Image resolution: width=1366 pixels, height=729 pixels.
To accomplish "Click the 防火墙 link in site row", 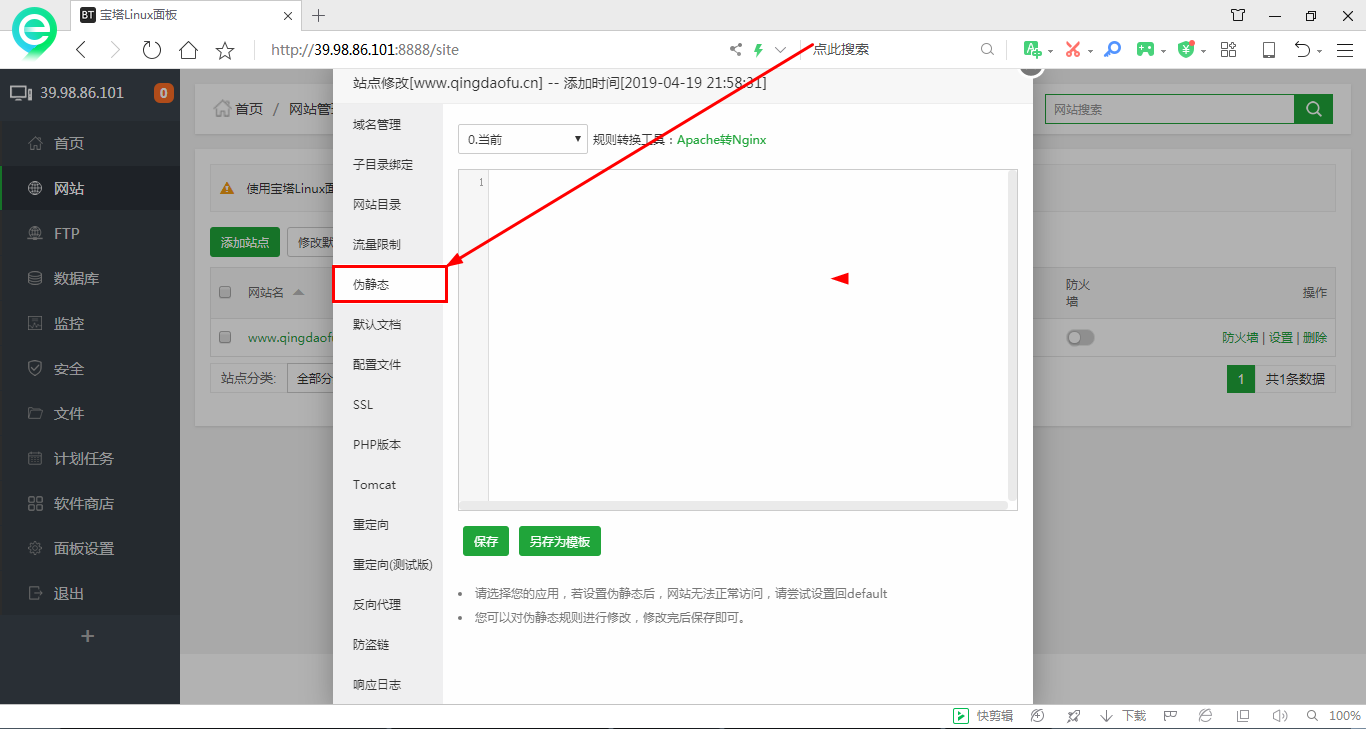I will tap(1240, 338).
